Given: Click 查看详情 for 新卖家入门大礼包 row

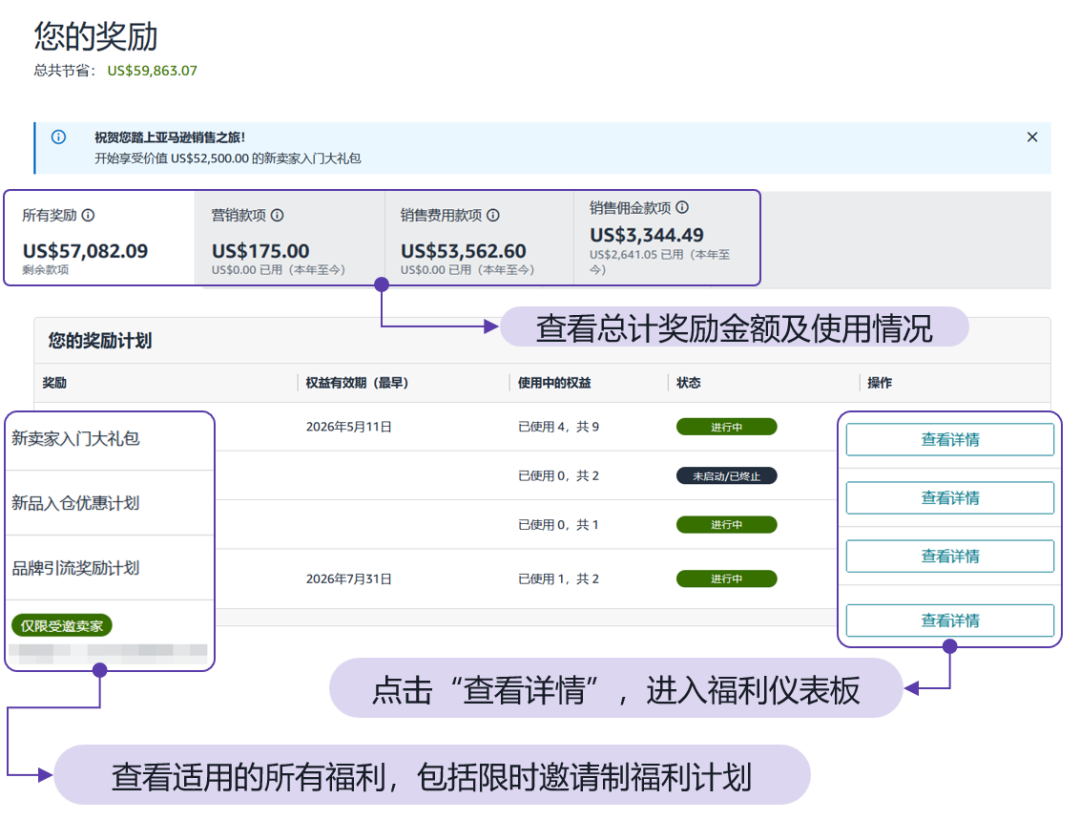Looking at the screenshot, I should point(948,439).
